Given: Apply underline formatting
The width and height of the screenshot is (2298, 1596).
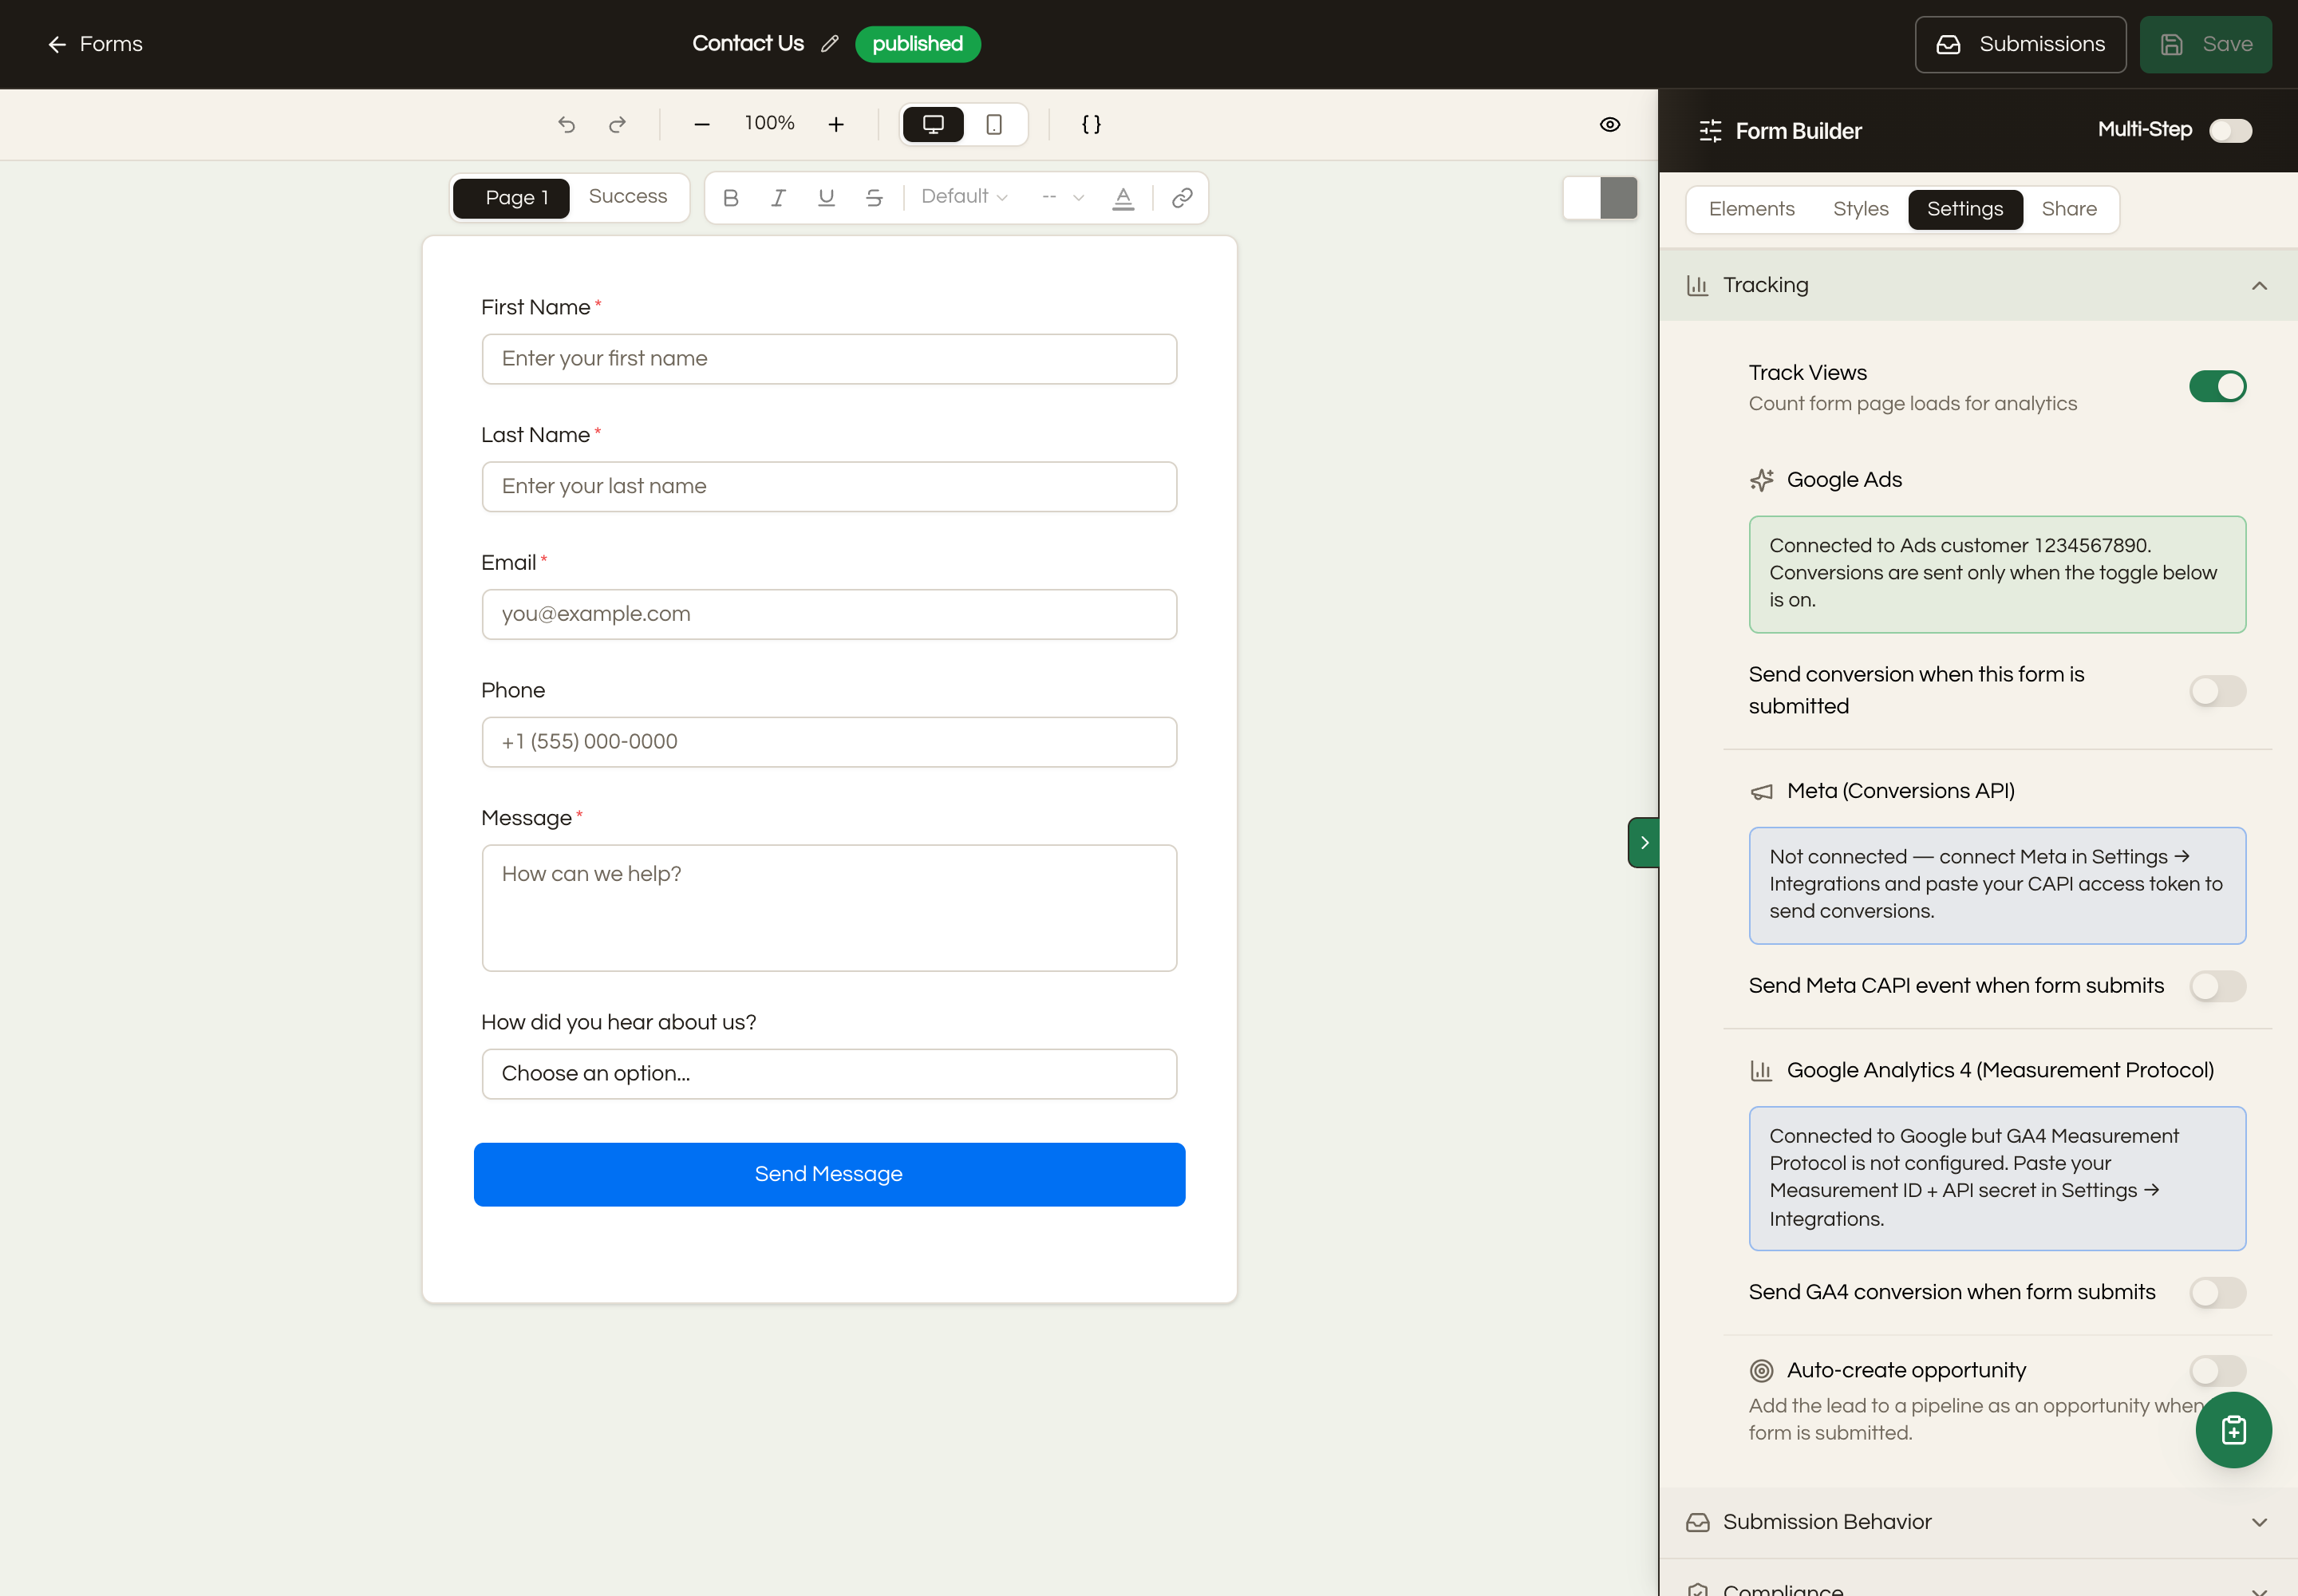Looking at the screenshot, I should [x=826, y=198].
